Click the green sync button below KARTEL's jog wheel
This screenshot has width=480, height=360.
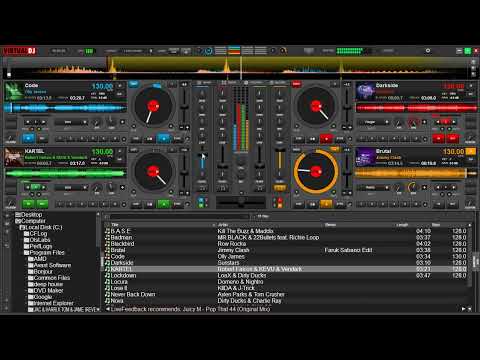[163, 203]
